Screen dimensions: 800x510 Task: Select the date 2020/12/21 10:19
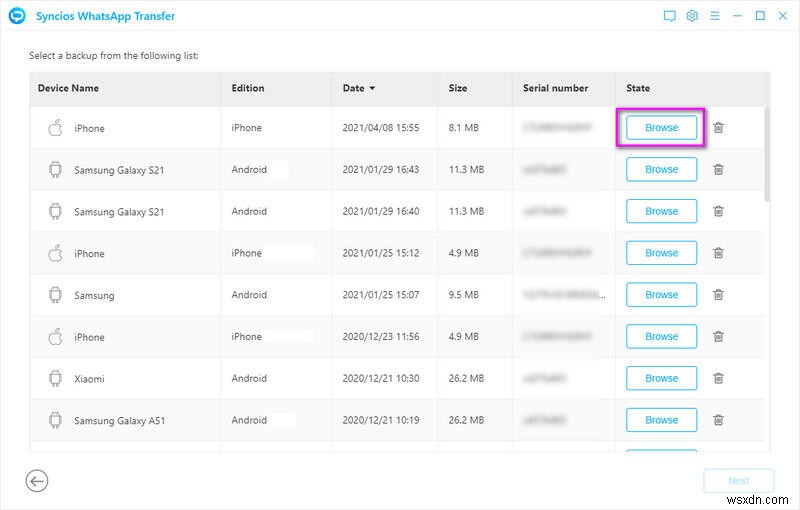381,420
